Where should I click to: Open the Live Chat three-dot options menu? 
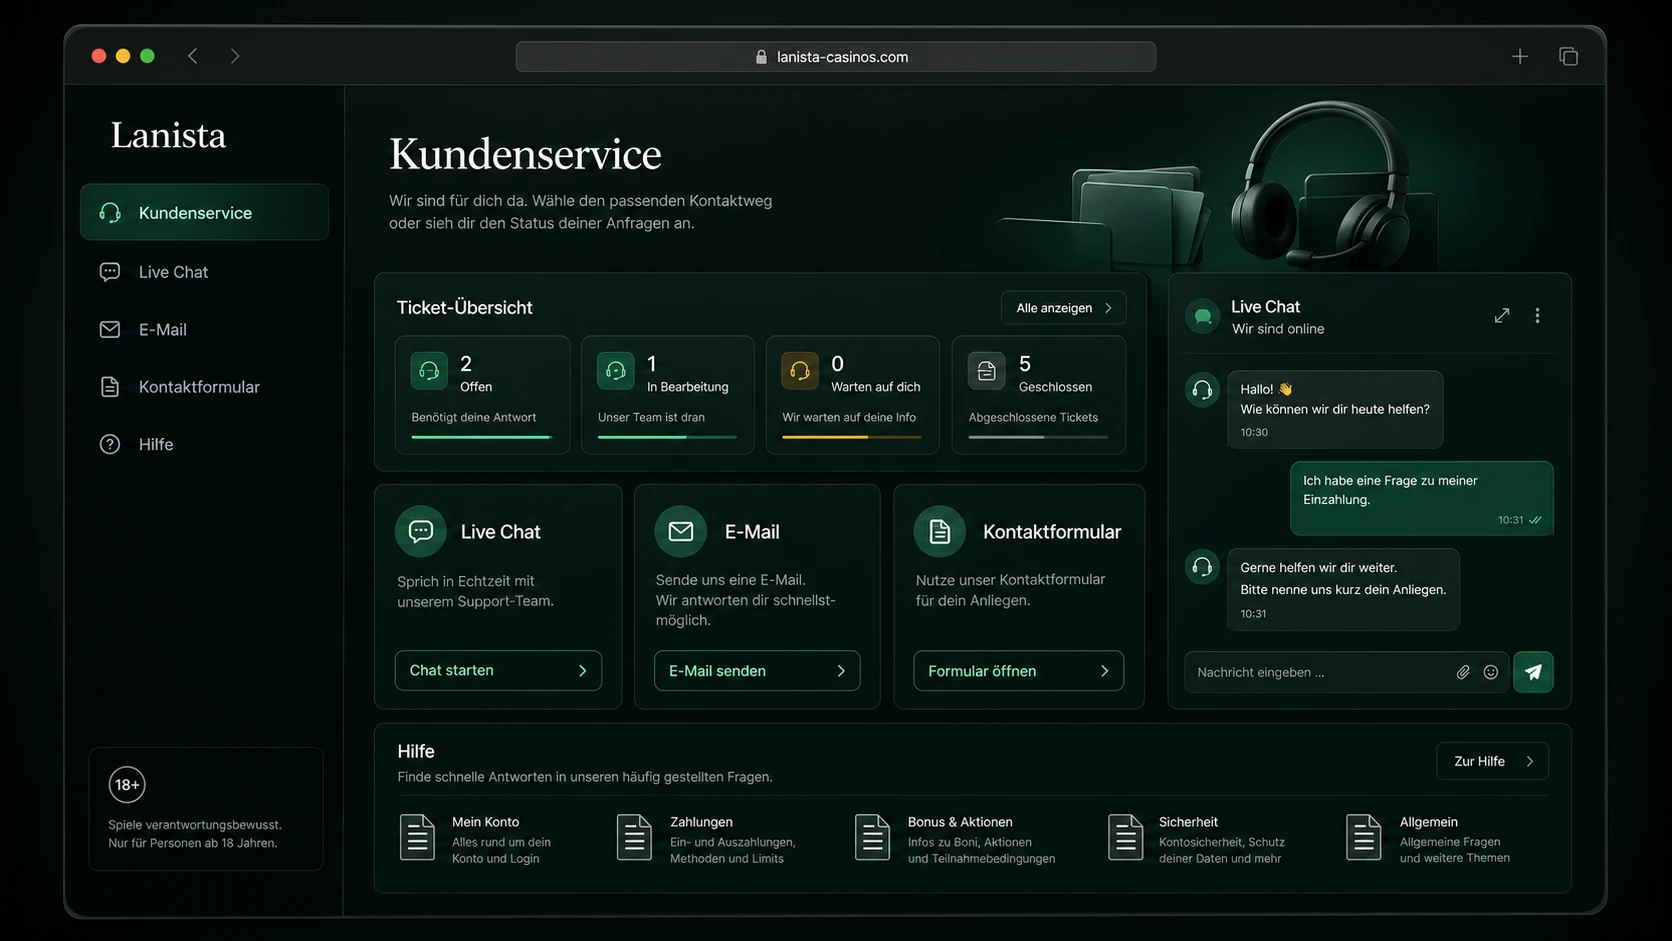pyautogui.click(x=1537, y=316)
